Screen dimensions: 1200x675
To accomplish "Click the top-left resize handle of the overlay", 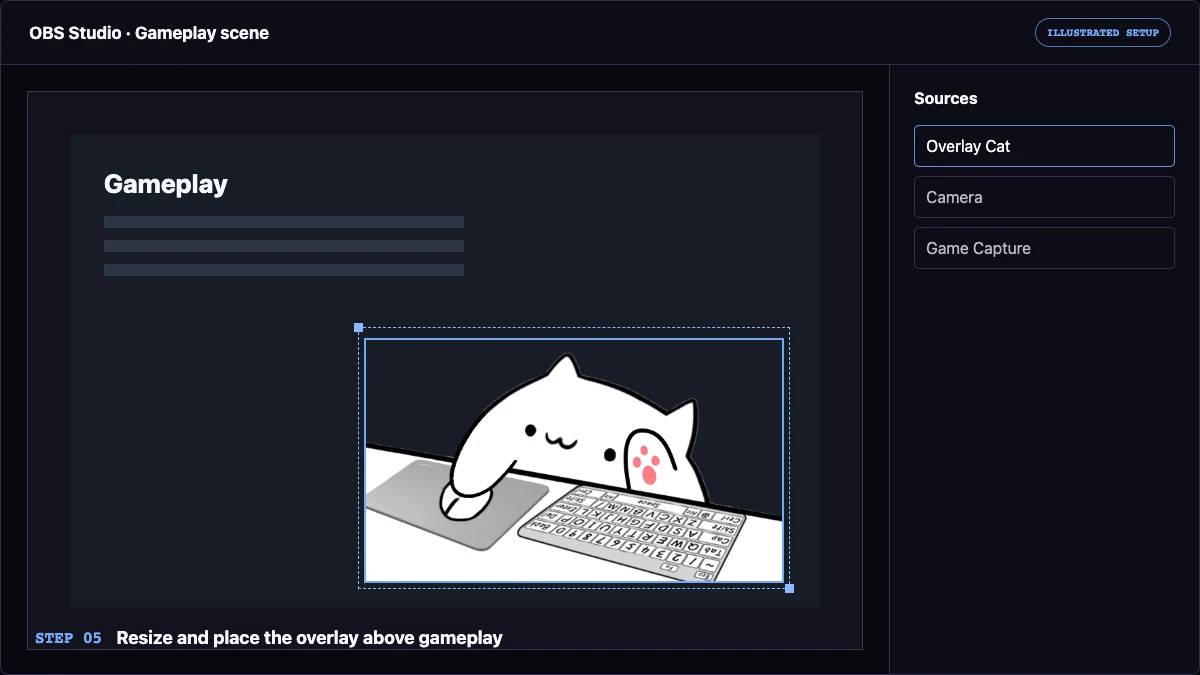I will tap(359, 327).
